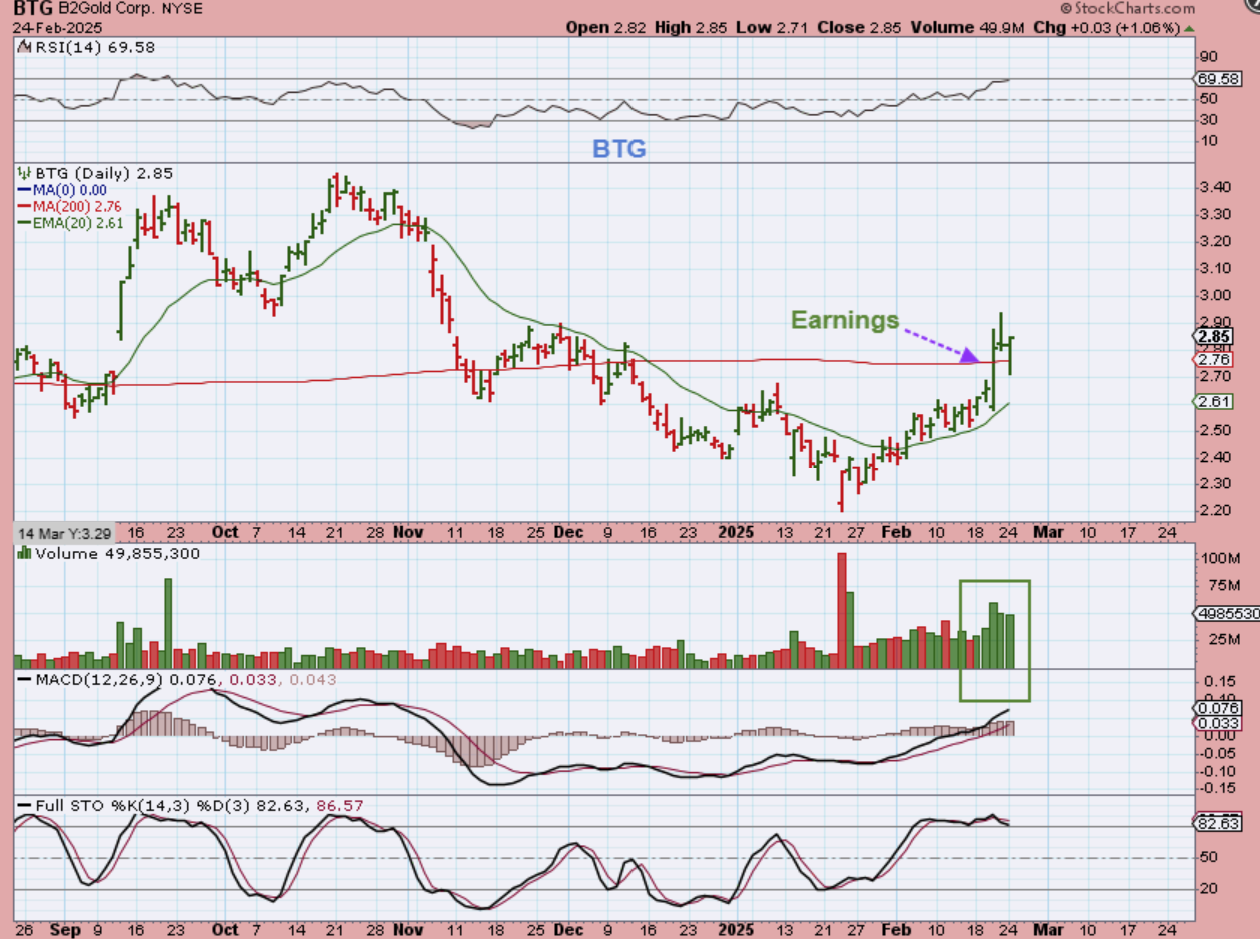Click the tallest red volume bar
Viewport: 1260px width, 939px height.
842,610
